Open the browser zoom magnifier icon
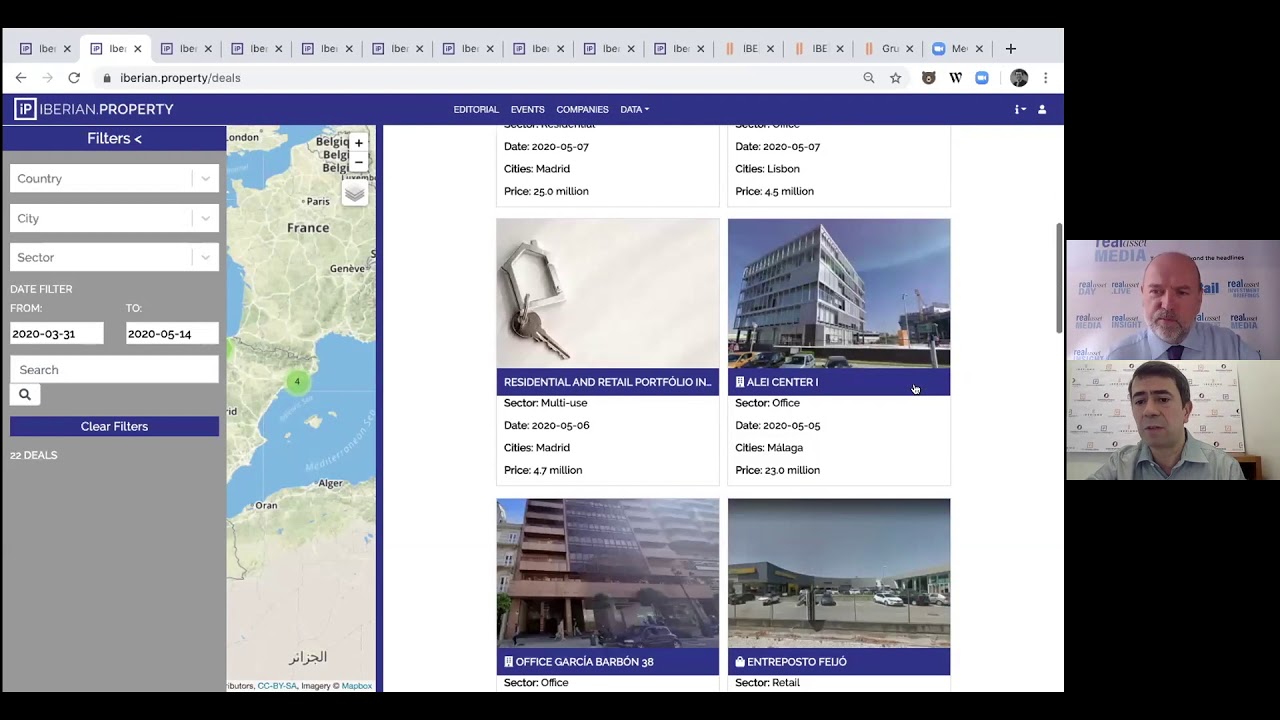The width and height of the screenshot is (1280, 720). point(869,78)
